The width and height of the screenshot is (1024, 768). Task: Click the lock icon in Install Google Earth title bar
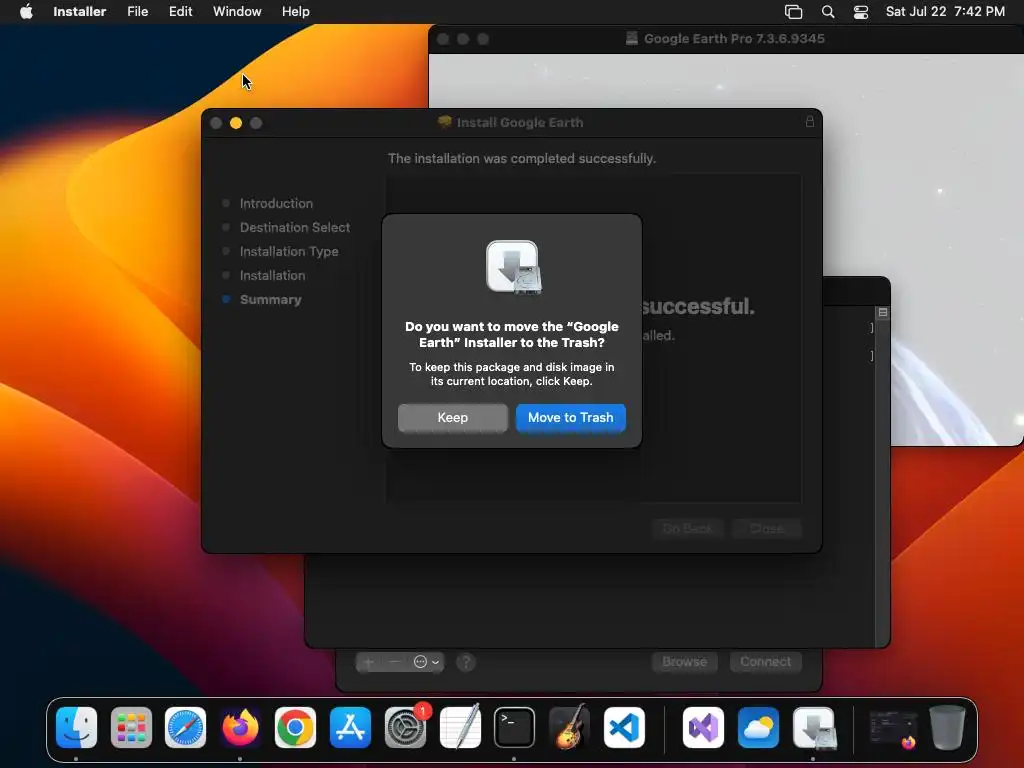(809, 121)
